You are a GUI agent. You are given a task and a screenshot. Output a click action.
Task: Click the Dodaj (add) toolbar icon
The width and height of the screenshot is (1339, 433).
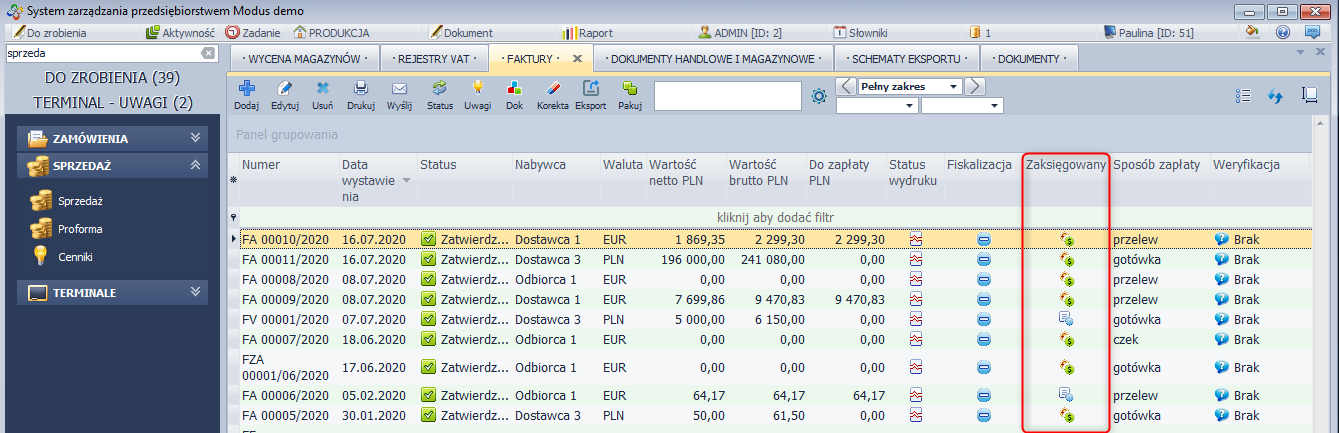pyautogui.click(x=246, y=89)
